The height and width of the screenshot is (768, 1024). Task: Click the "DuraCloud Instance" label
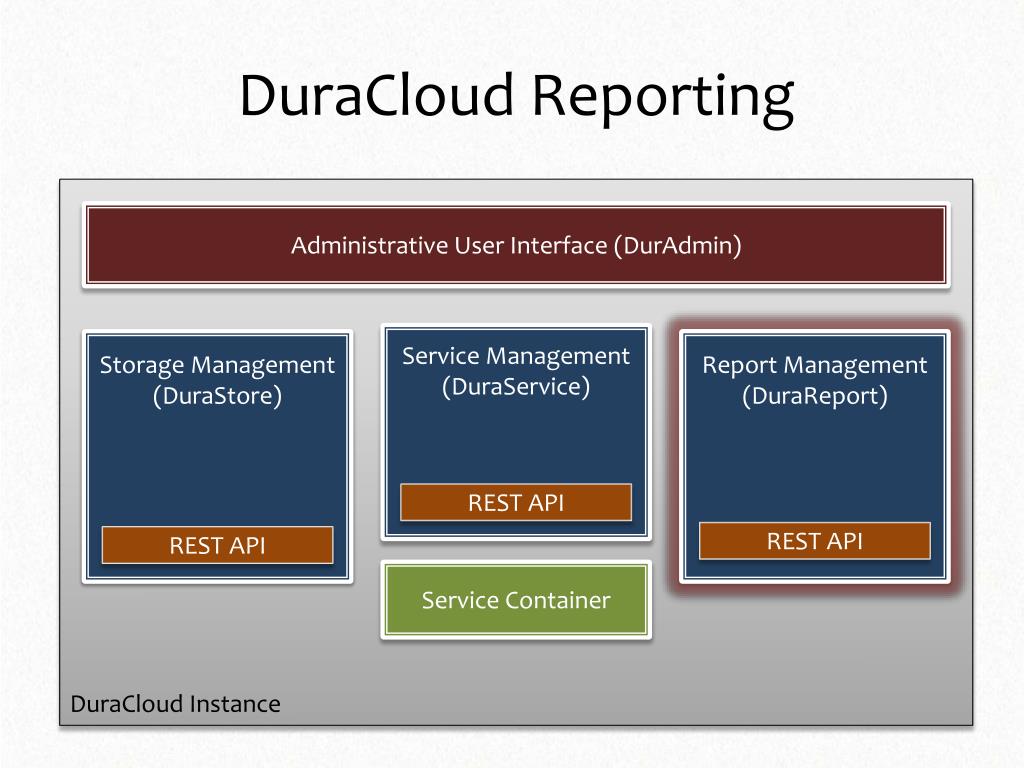[x=176, y=704]
